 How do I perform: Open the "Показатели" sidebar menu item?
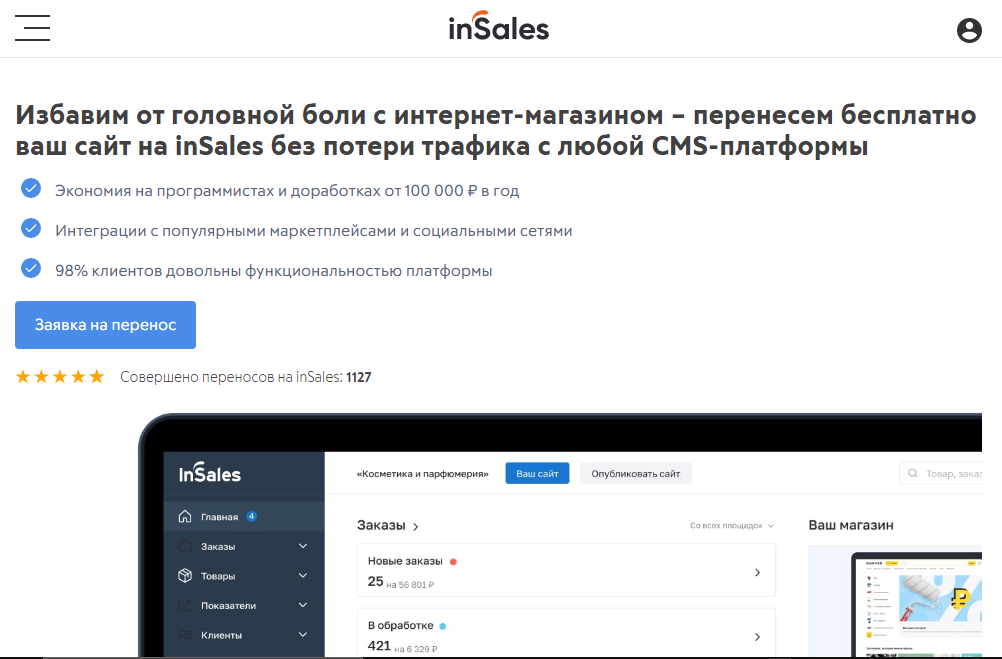pyautogui.click(x=244, y=605)
